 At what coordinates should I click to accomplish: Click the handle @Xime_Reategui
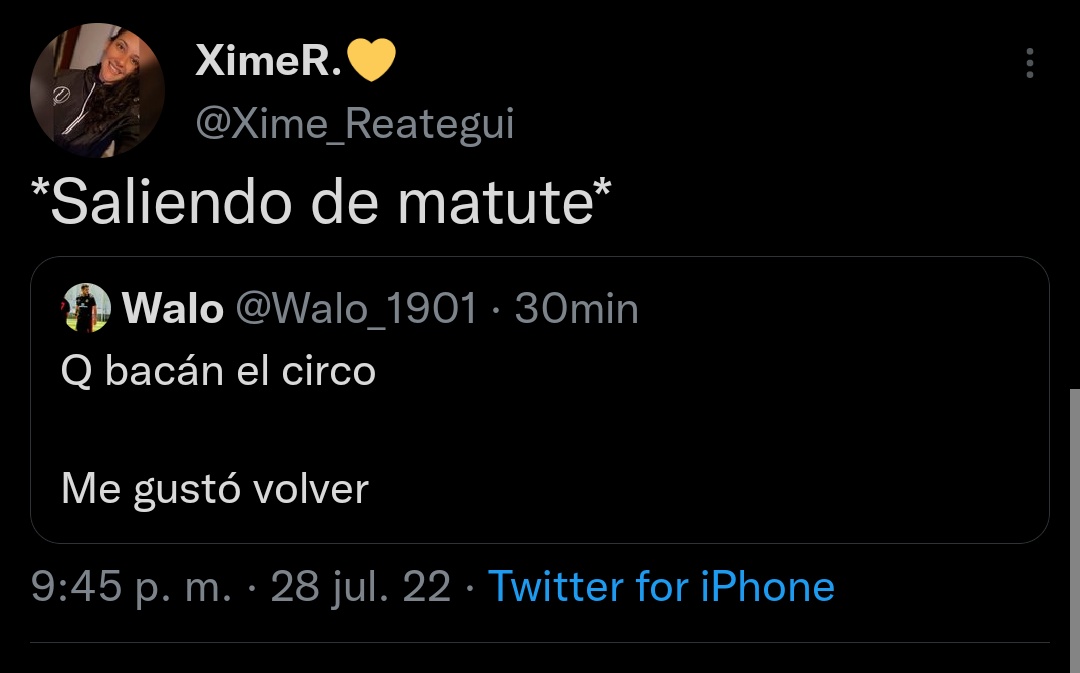click(x=354, y=123)
